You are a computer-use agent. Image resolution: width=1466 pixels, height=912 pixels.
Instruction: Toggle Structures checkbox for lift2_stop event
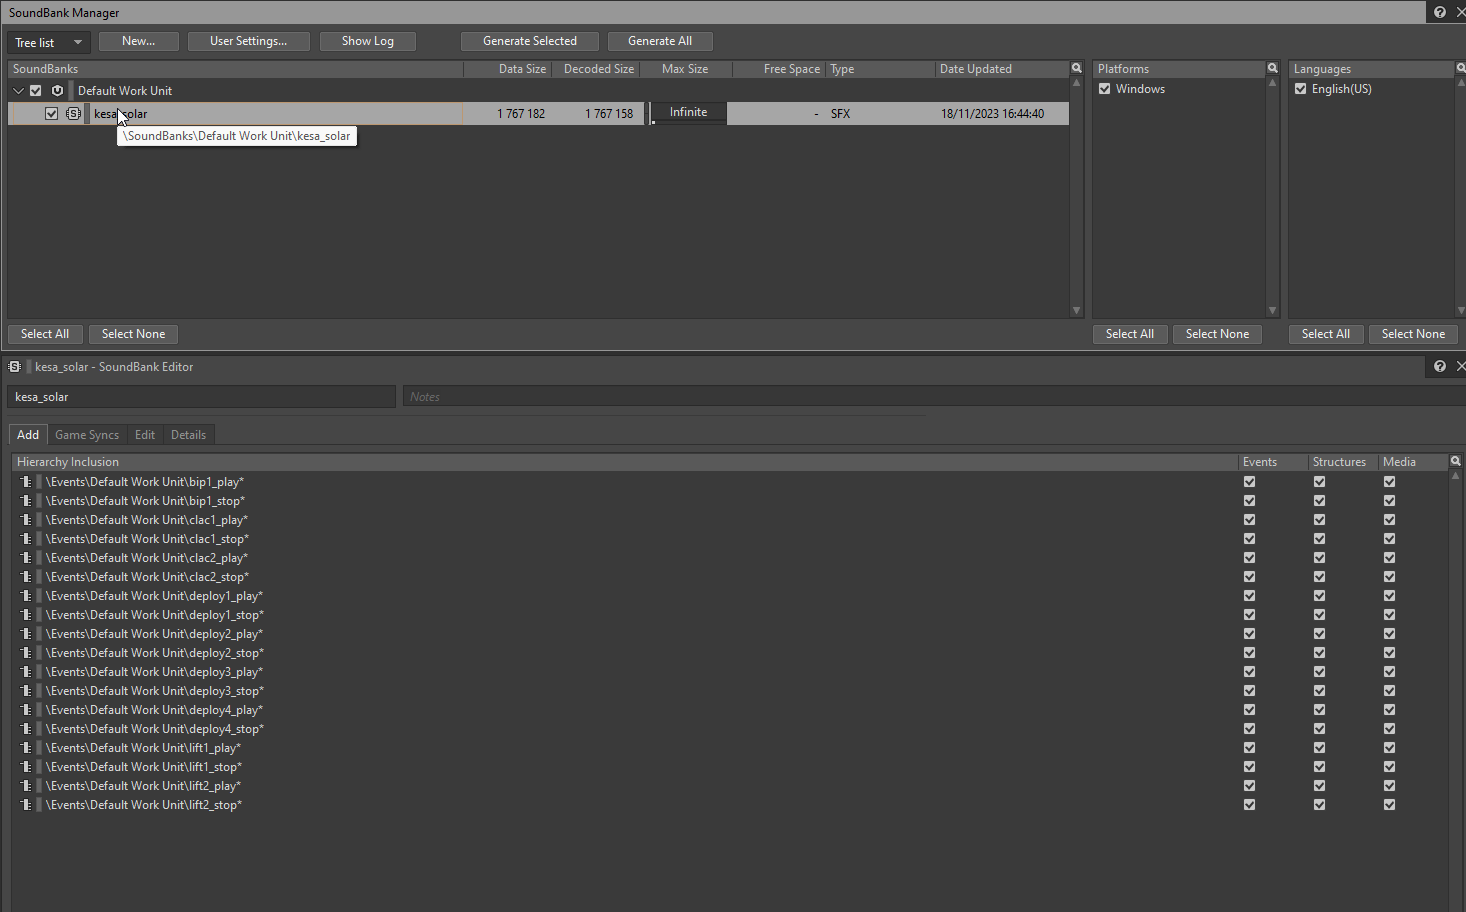pos(1319,805)
